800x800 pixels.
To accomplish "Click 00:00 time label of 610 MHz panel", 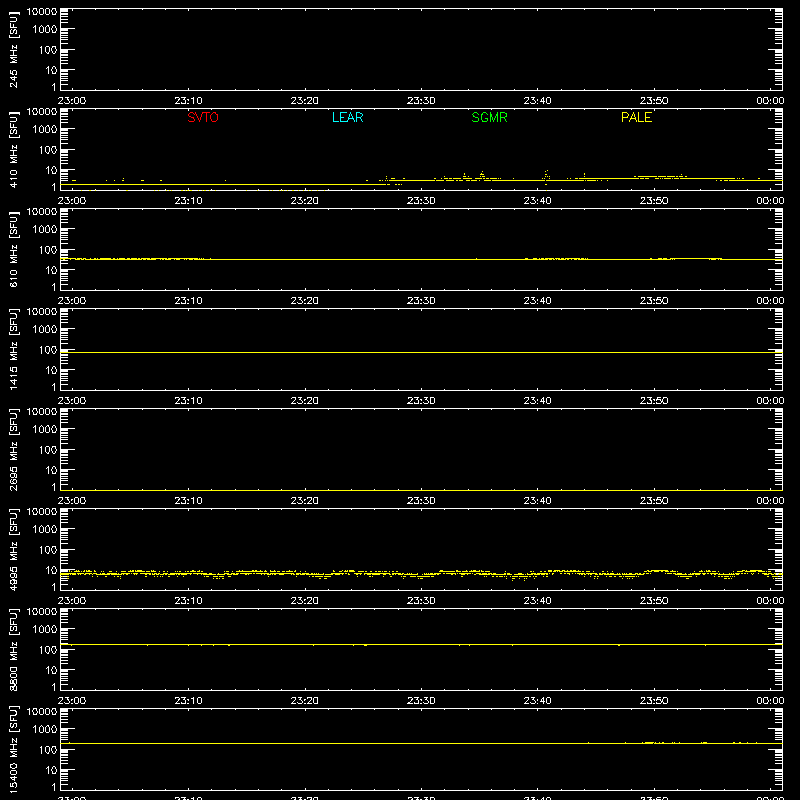I will tap(770, 301).
